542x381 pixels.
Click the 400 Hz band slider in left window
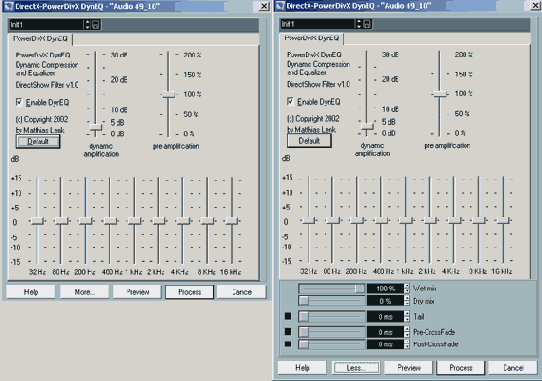pos(110,221)
